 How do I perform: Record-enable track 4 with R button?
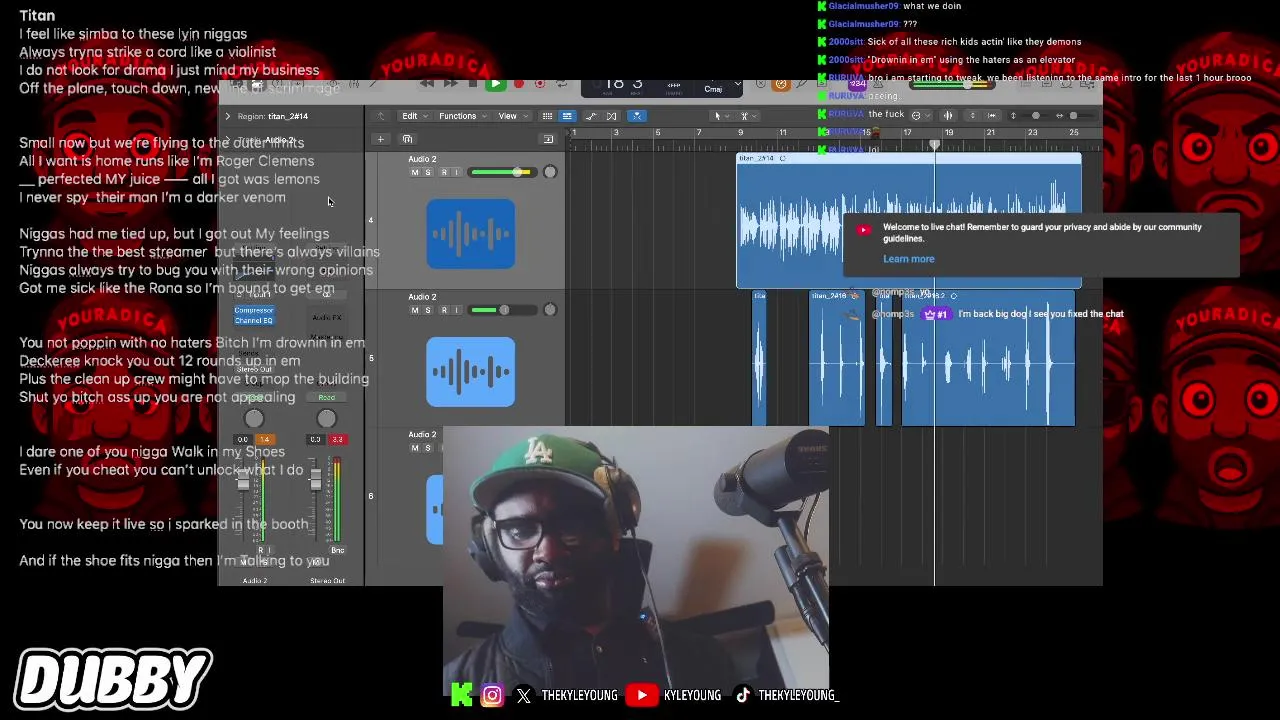coord(444,172)
